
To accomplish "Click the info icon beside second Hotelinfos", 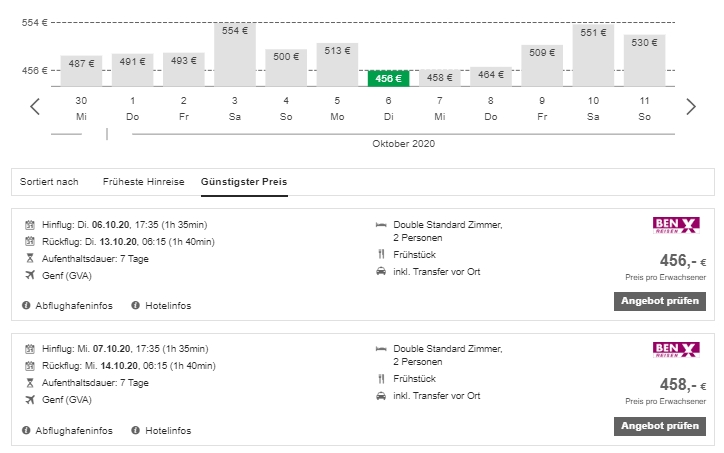I will tap(136, 430).
